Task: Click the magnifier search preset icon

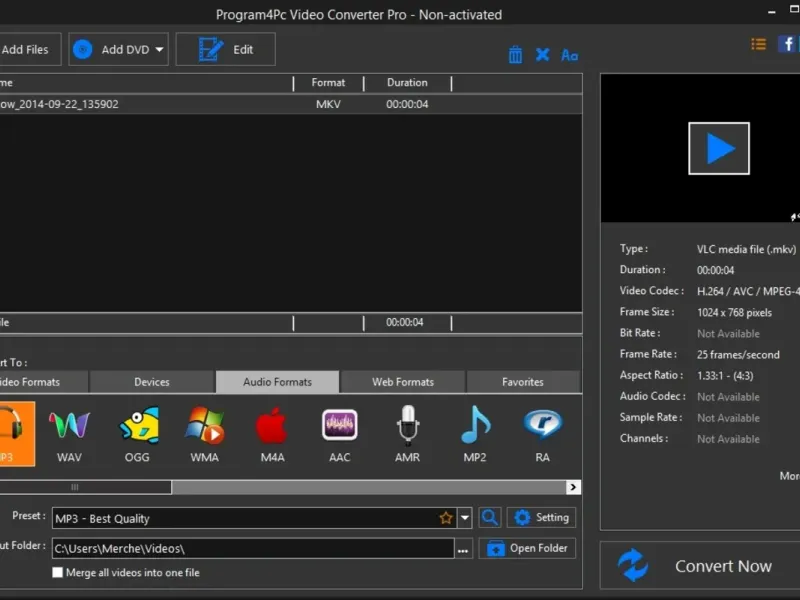Action: click(x=489, y=518)
